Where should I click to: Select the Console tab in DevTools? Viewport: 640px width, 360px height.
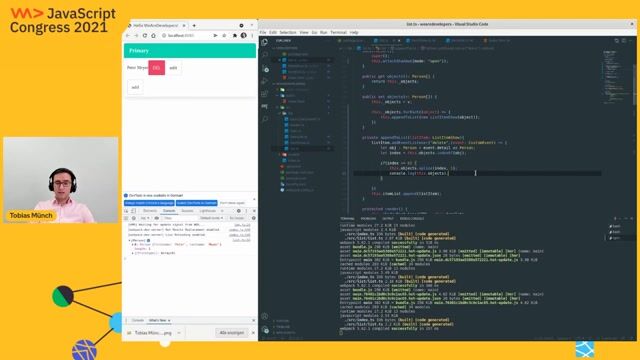[x=169, y=211]
